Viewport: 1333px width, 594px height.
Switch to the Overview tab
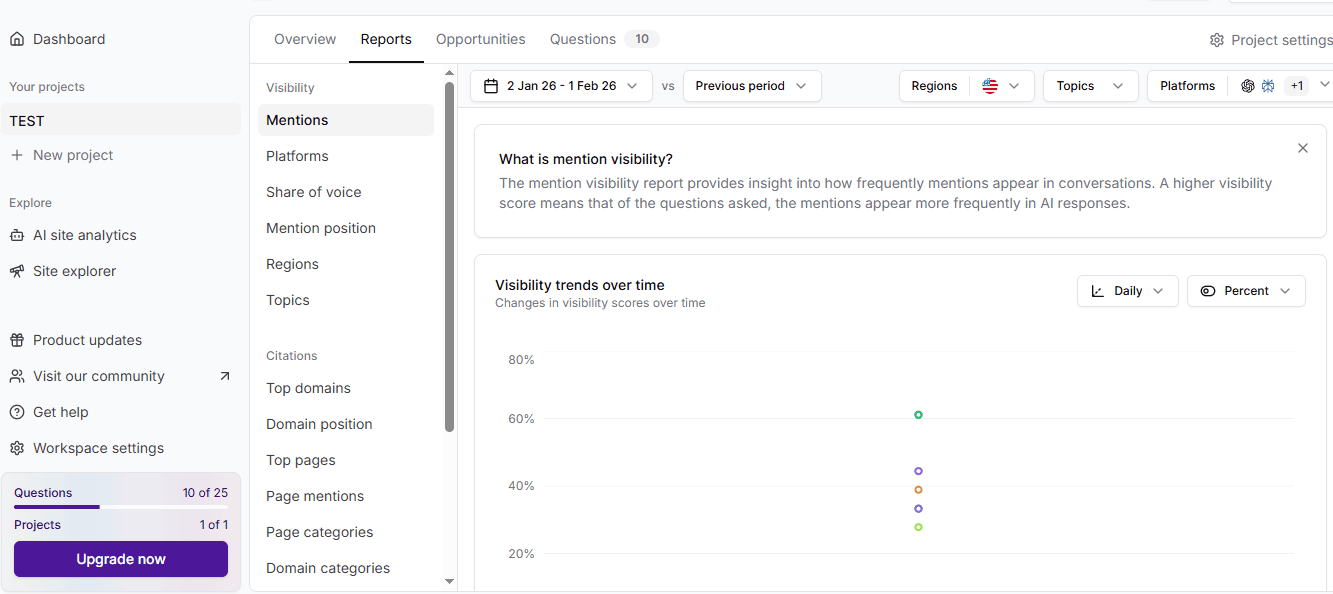(x=305, y=39)
